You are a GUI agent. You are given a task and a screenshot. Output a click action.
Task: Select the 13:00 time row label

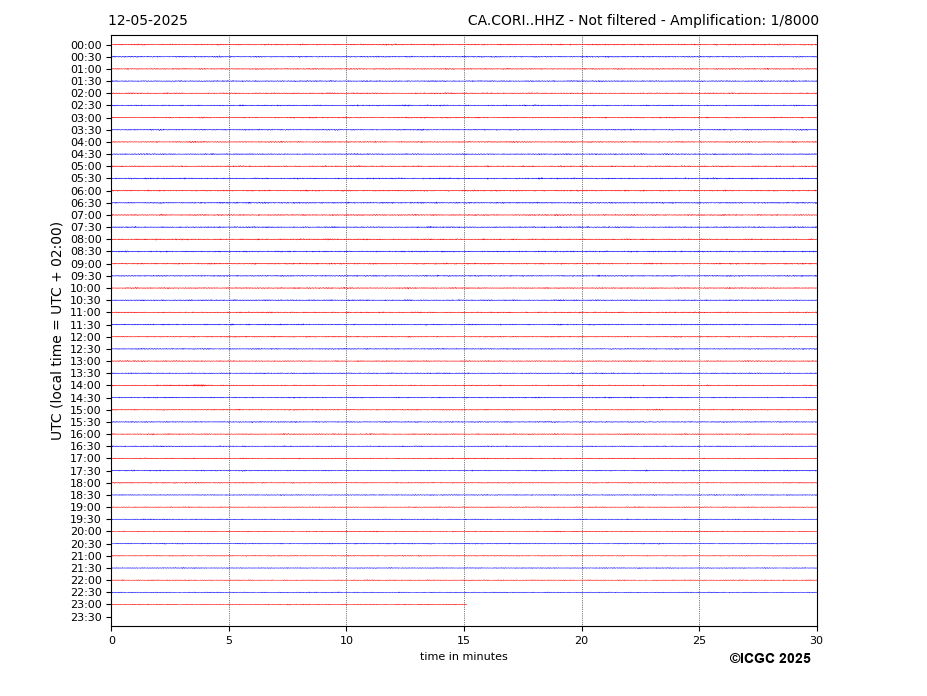86,362
